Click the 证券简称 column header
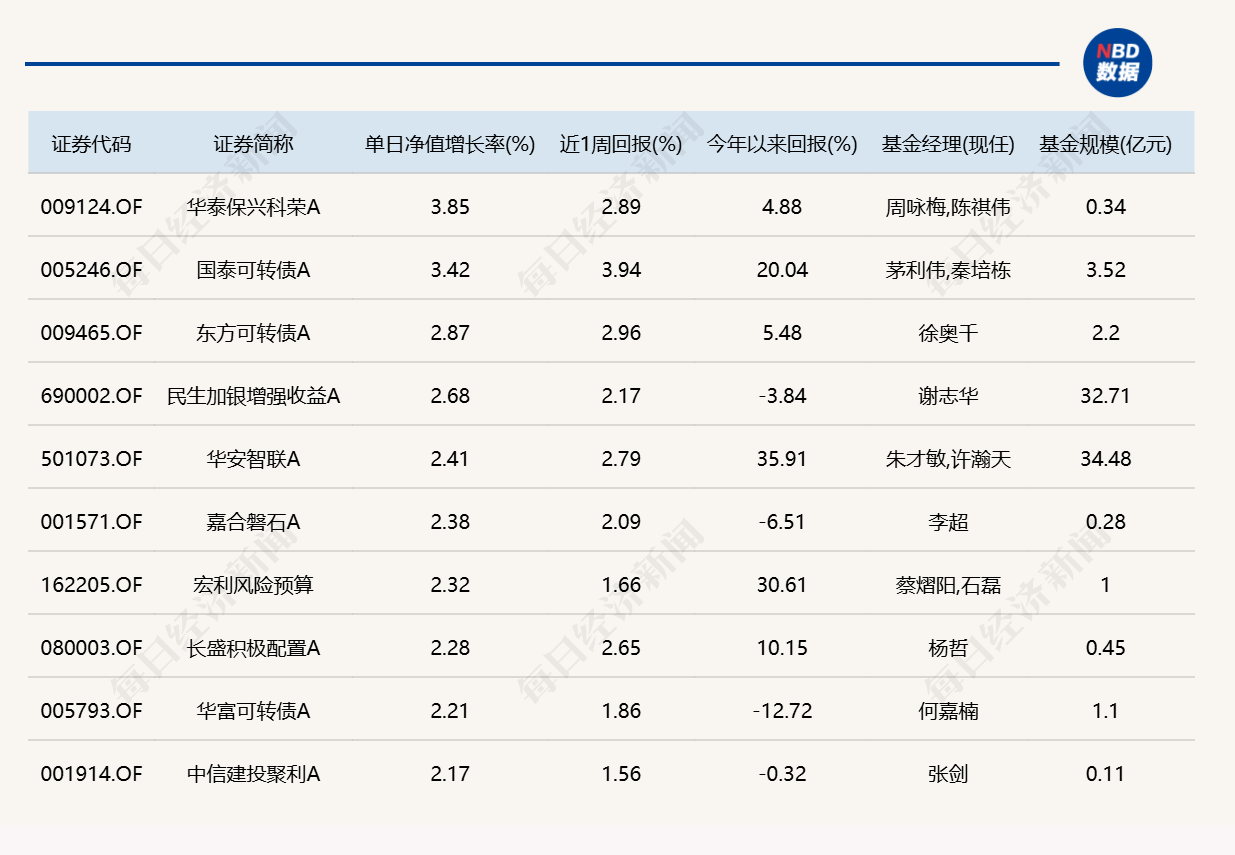The image size is (1235, 855). 253,143
